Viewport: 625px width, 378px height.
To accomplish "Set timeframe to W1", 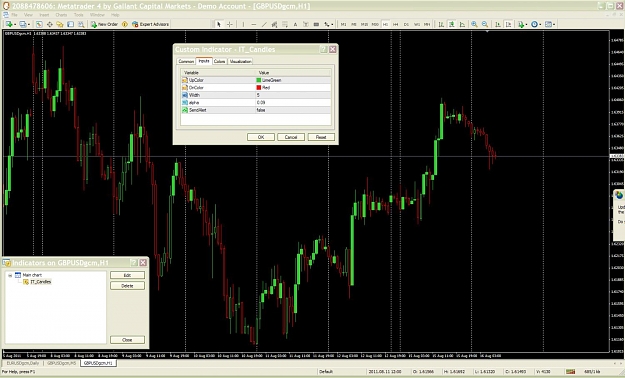I will [417, 24].
